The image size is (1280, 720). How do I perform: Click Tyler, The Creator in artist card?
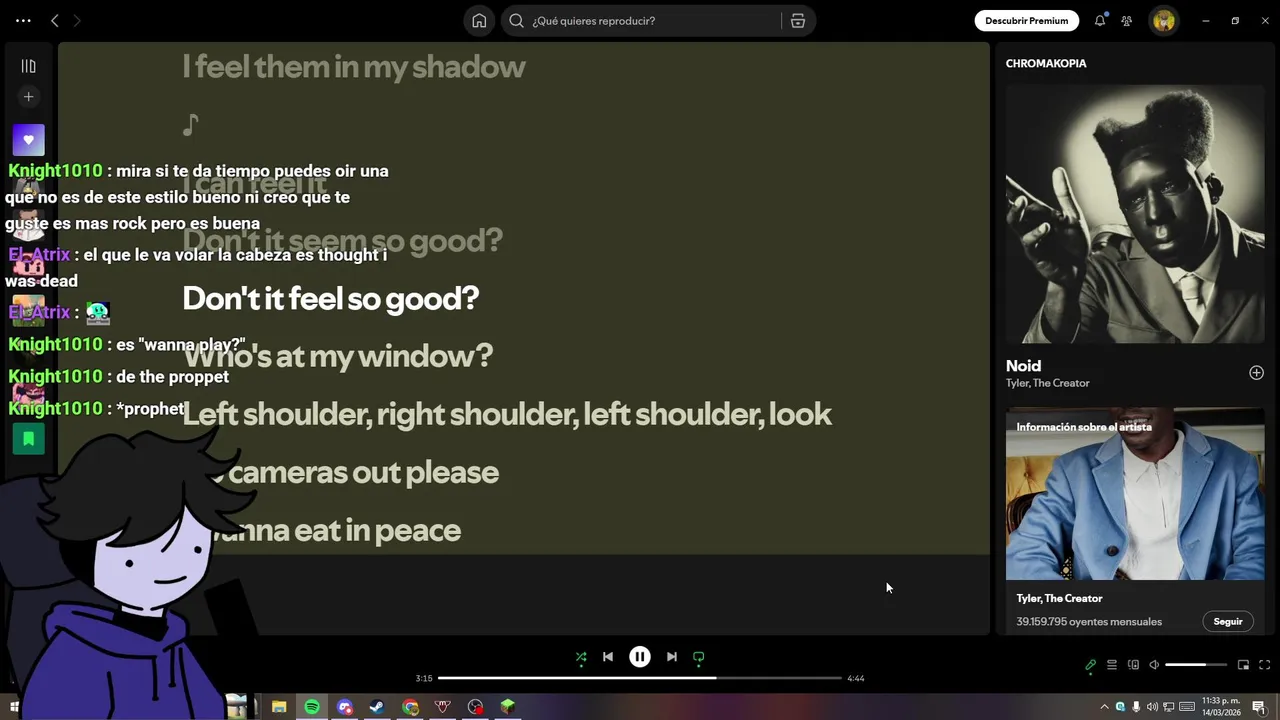tap(1059, 598)
